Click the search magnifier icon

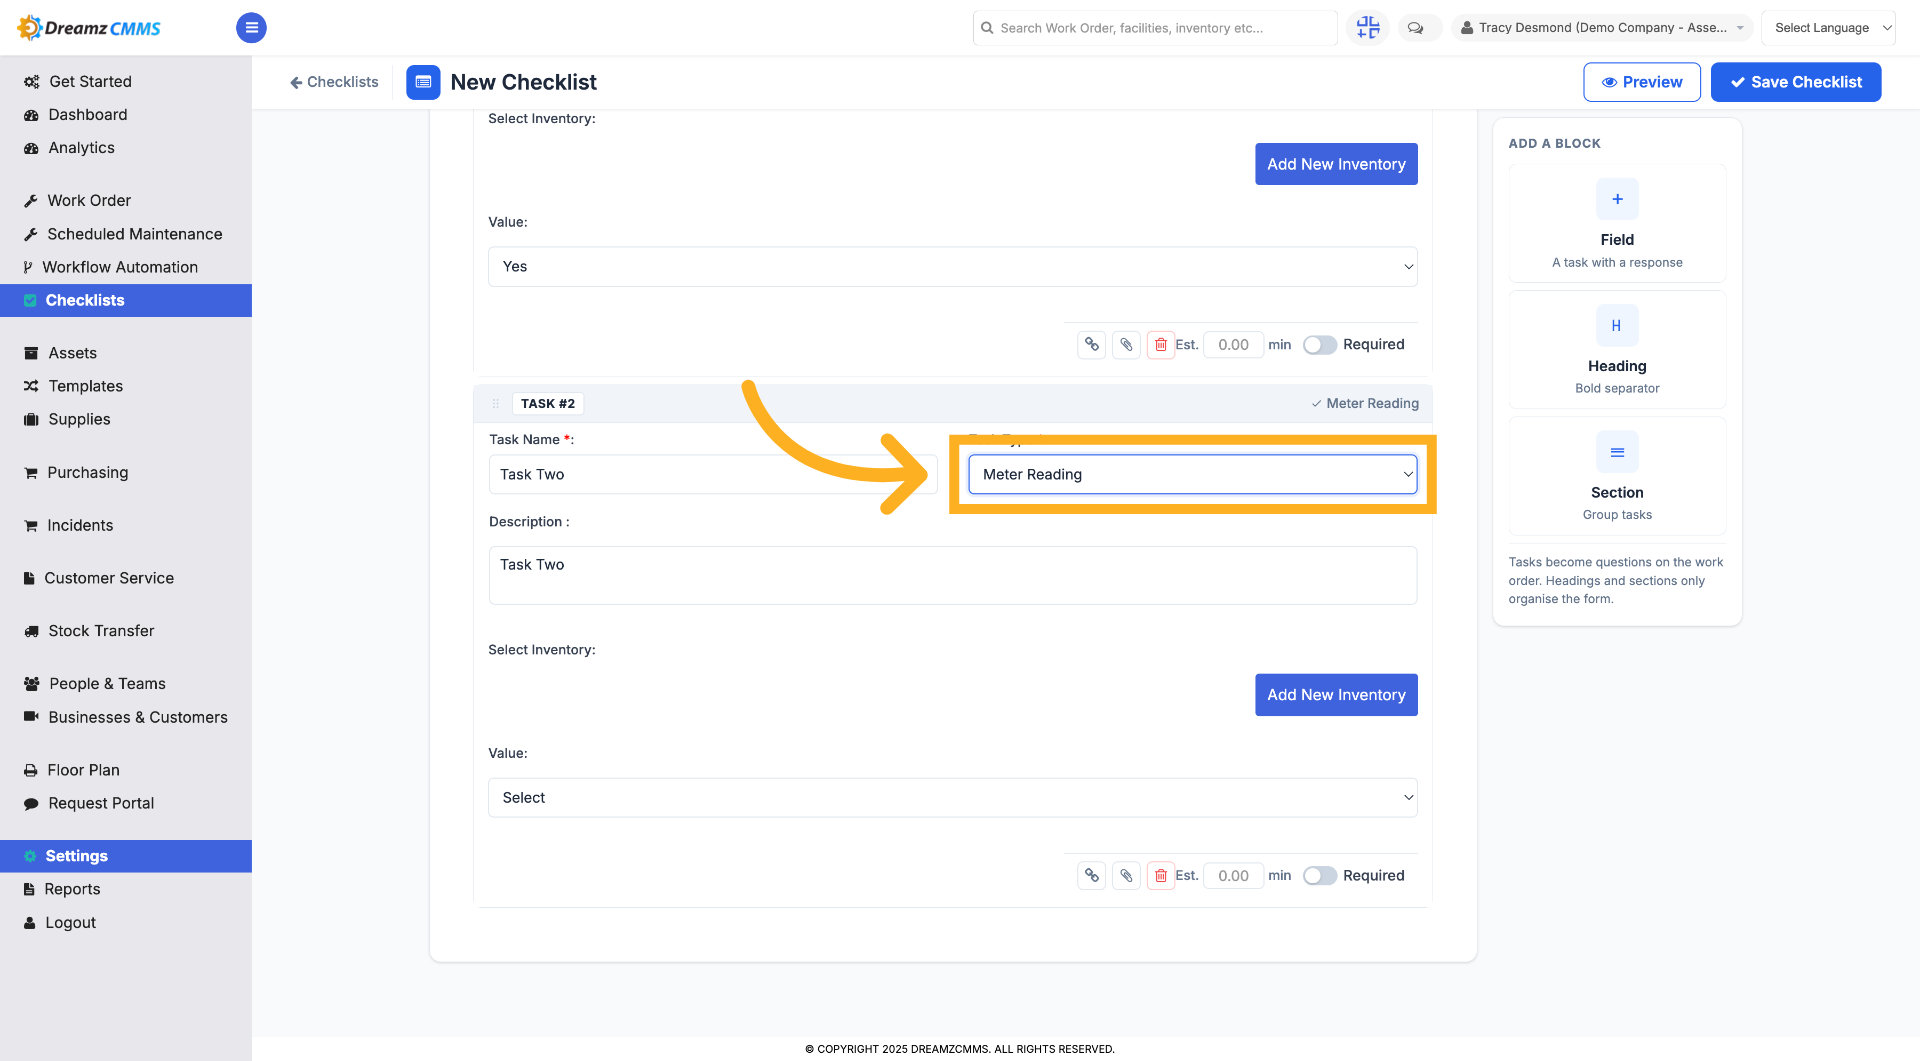click(988, 28)
